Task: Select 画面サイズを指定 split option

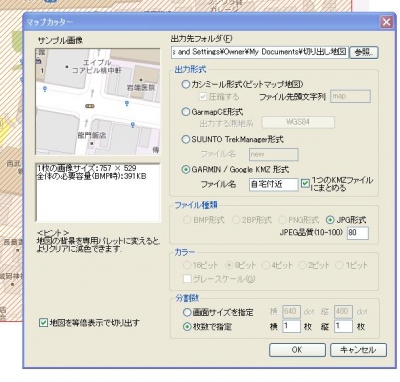Action: pyautogui.click(x=187, y=312)
